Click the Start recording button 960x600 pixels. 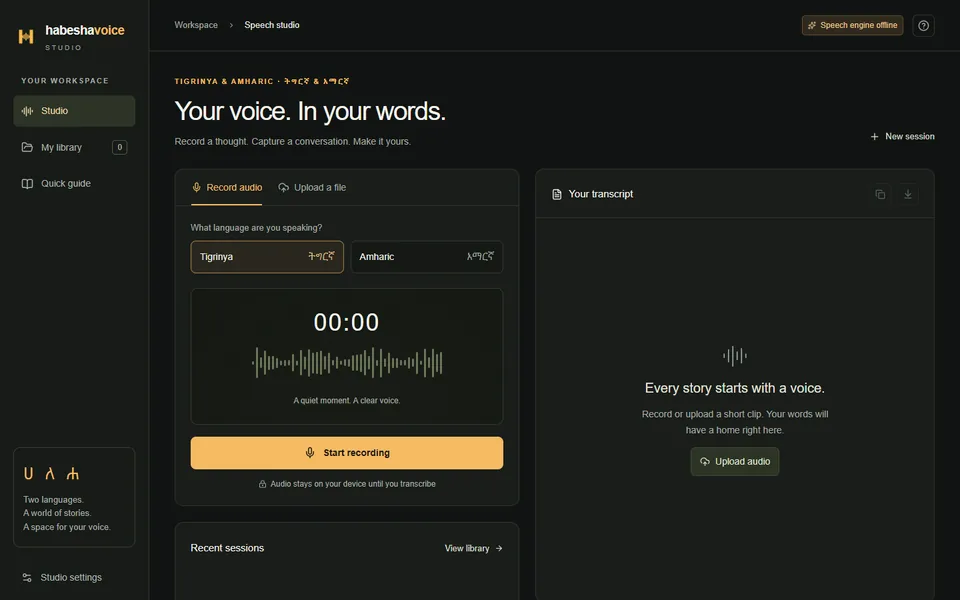pyautogui.click(x=347, y=453)
